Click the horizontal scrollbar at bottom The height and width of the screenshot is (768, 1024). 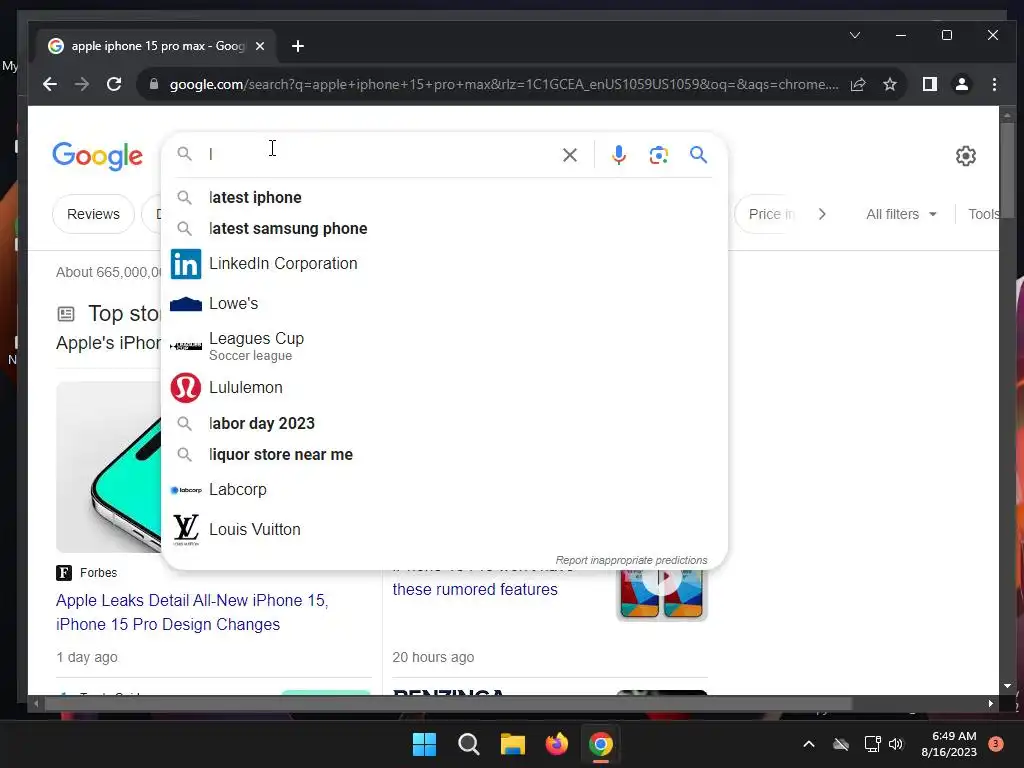click(x=448, y=704)
